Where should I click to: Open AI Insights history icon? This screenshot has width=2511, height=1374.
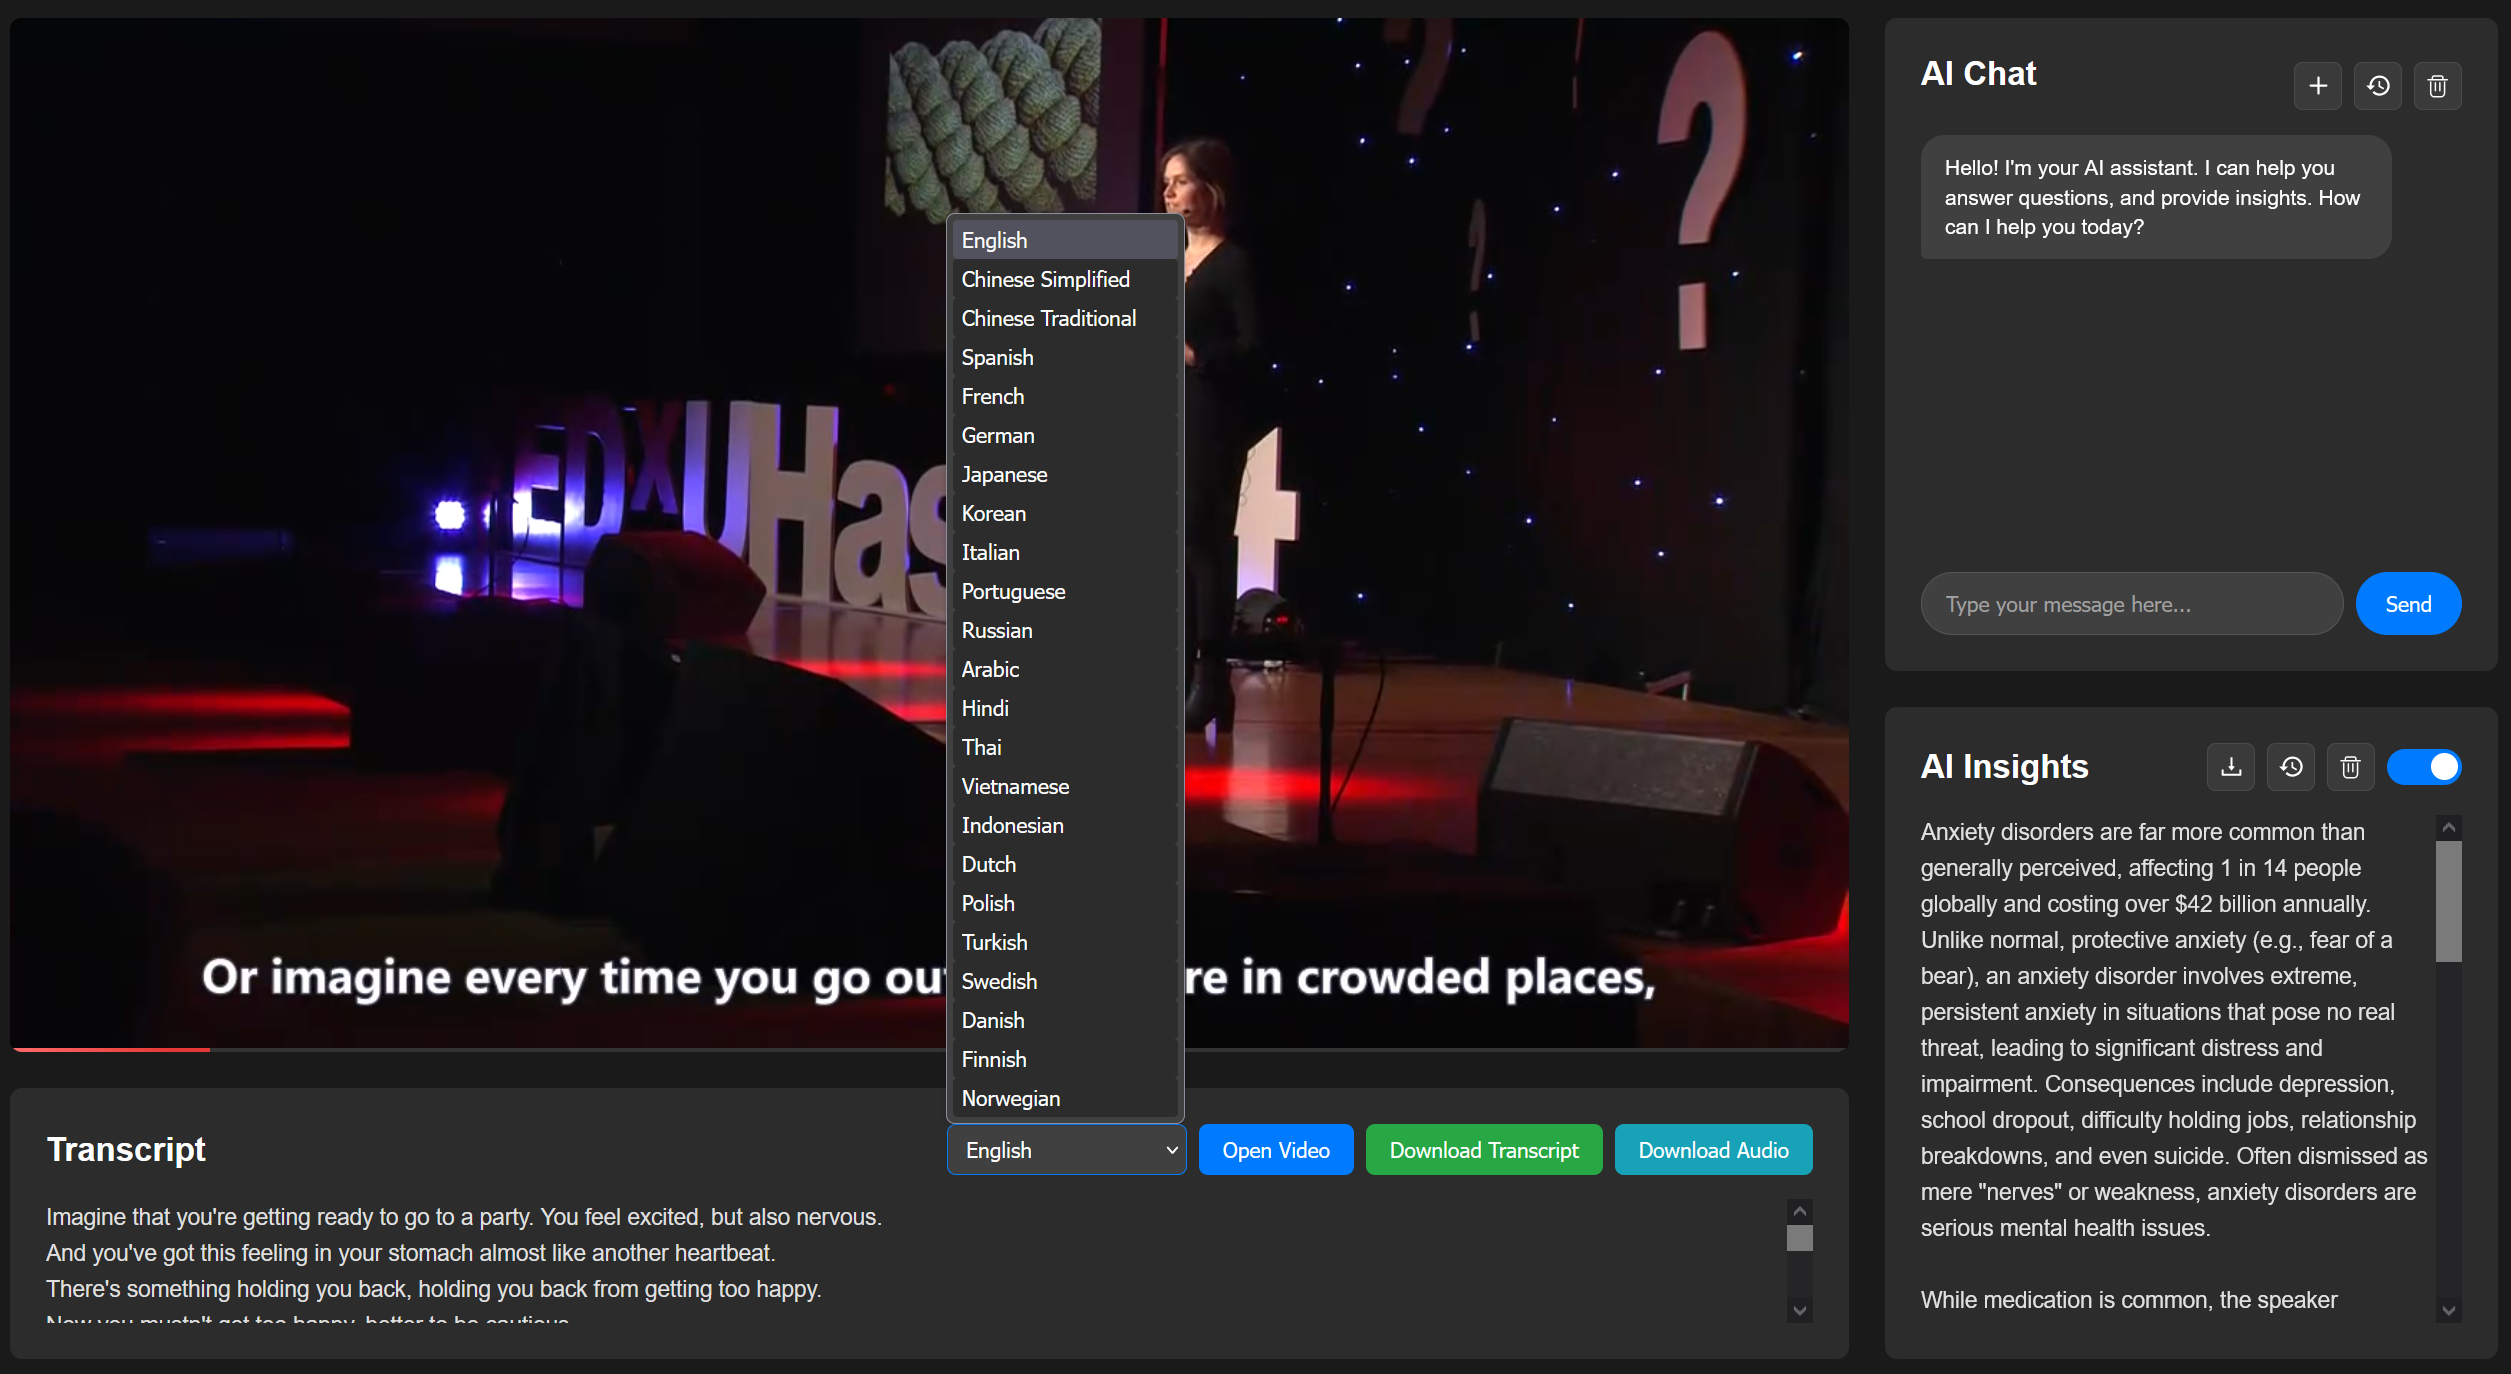2290,767
